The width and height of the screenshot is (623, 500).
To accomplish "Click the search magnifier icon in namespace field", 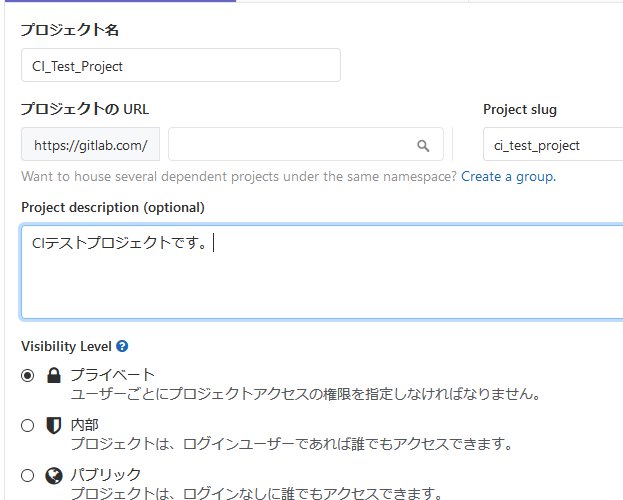I will pyautogui.click(x=423, y=145).
